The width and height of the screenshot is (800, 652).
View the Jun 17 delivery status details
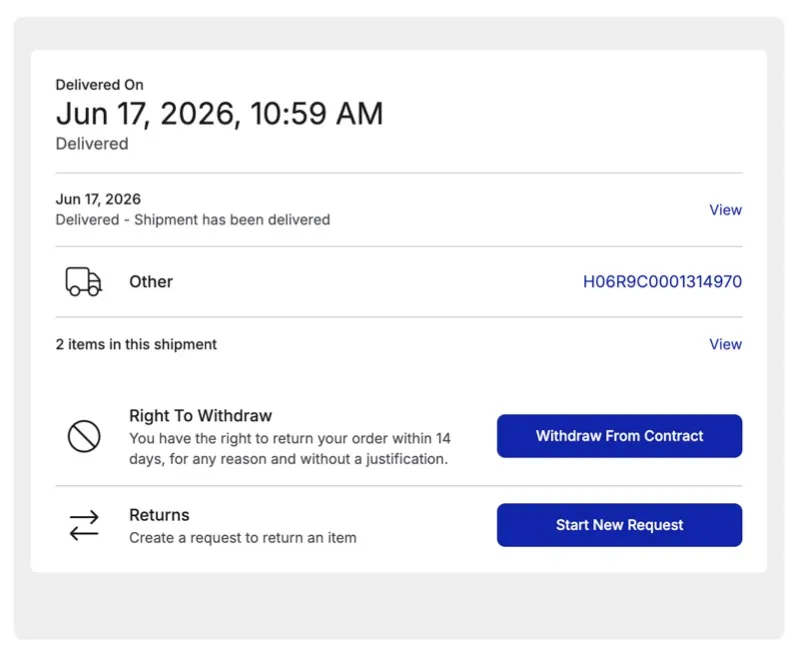[x=725, y=210]
